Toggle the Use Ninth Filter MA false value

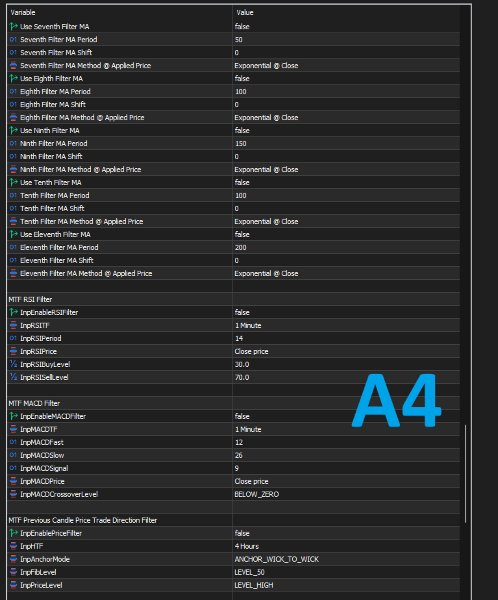click(346, 130)
